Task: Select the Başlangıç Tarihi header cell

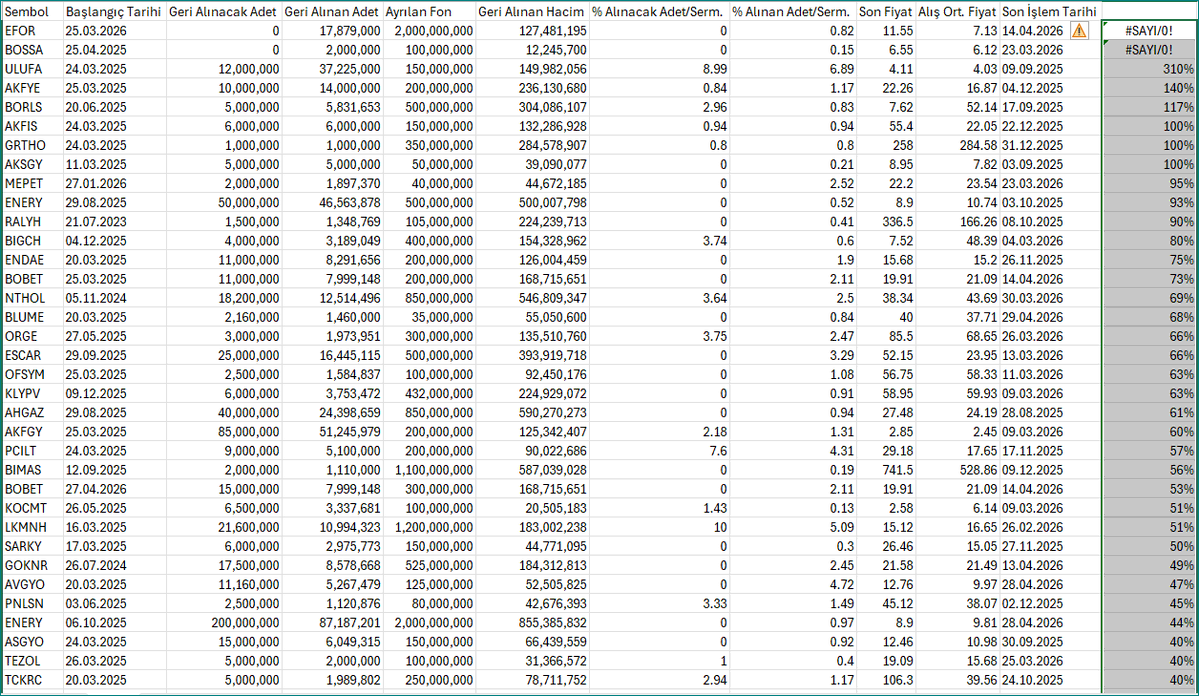Action: click(113, 11)
